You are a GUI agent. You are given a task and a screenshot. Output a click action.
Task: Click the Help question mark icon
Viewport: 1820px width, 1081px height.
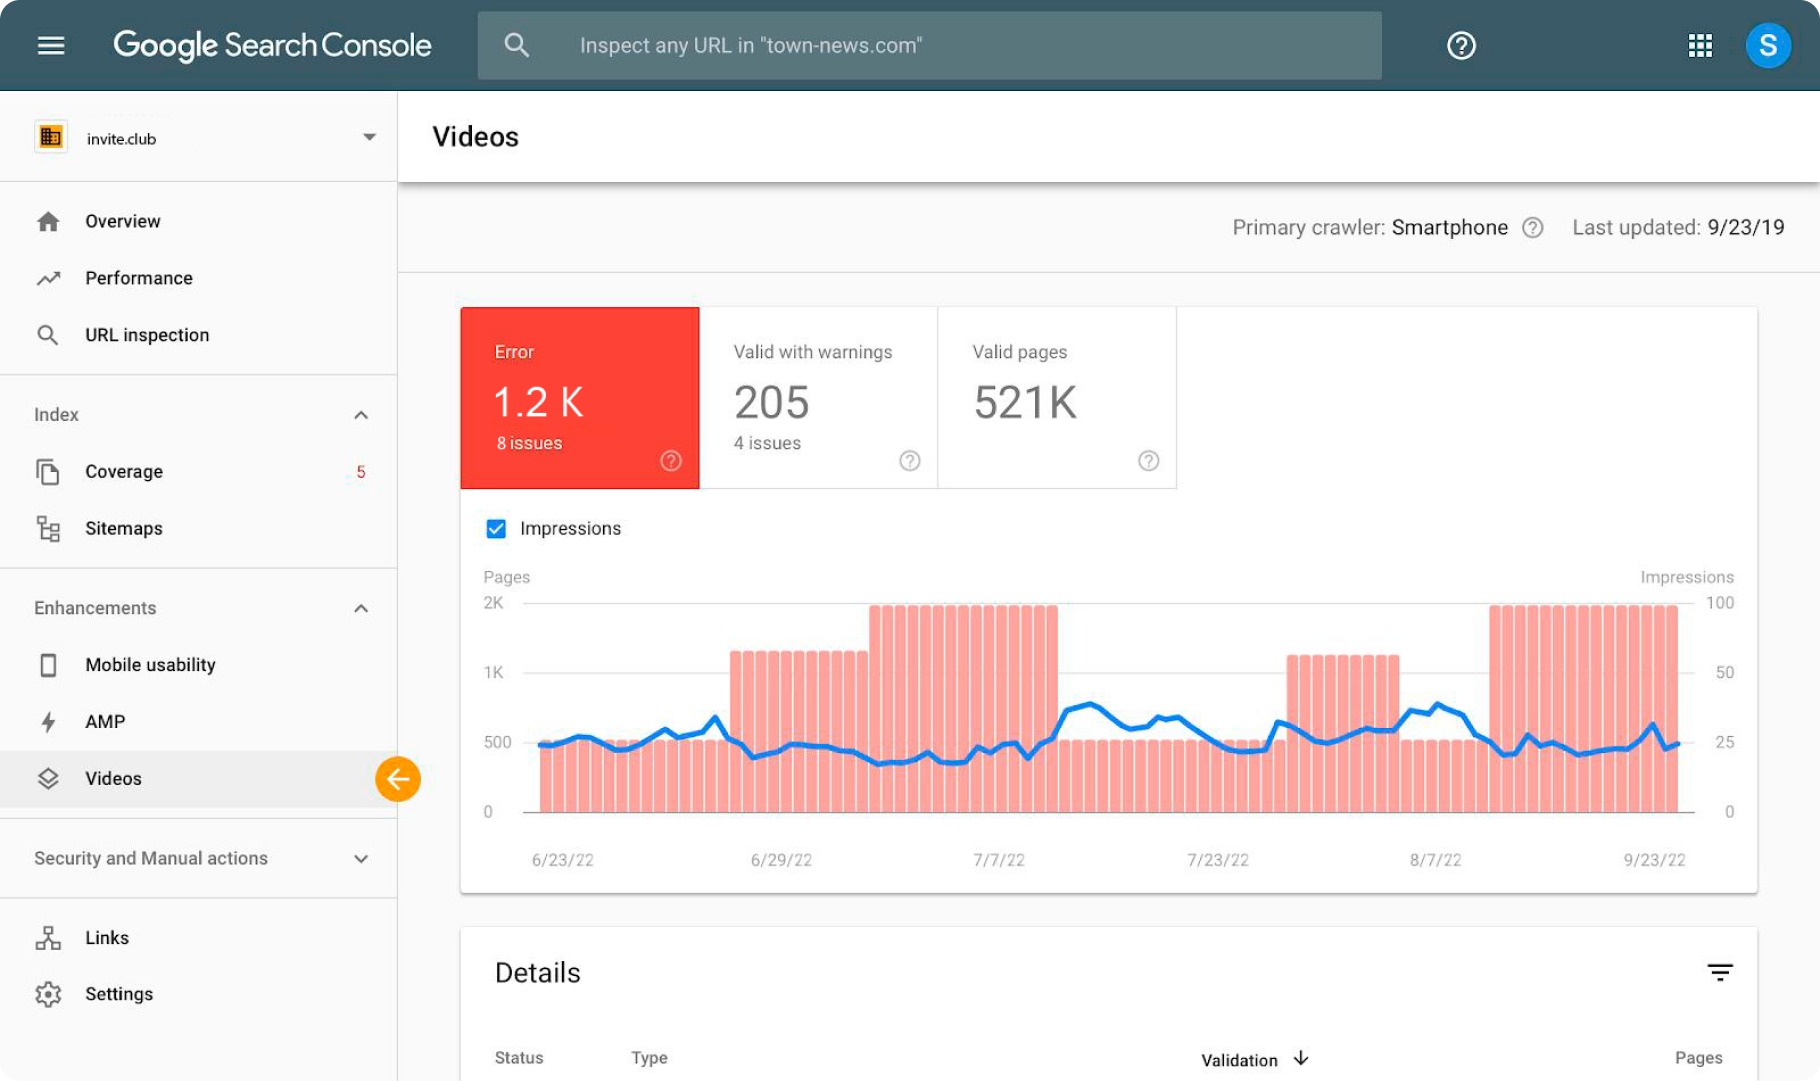tap(1461, 46)
